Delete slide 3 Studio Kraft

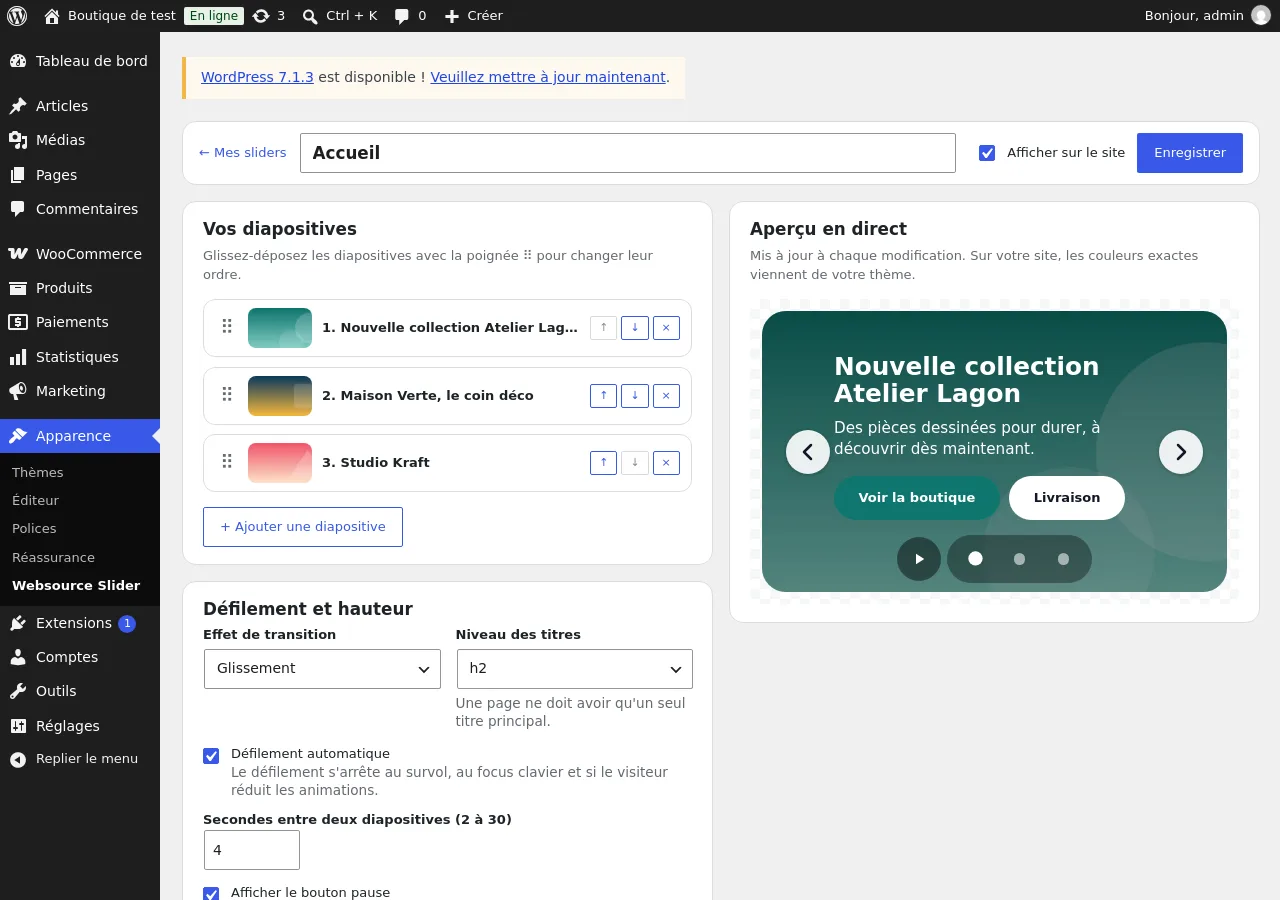pos(666,463)
